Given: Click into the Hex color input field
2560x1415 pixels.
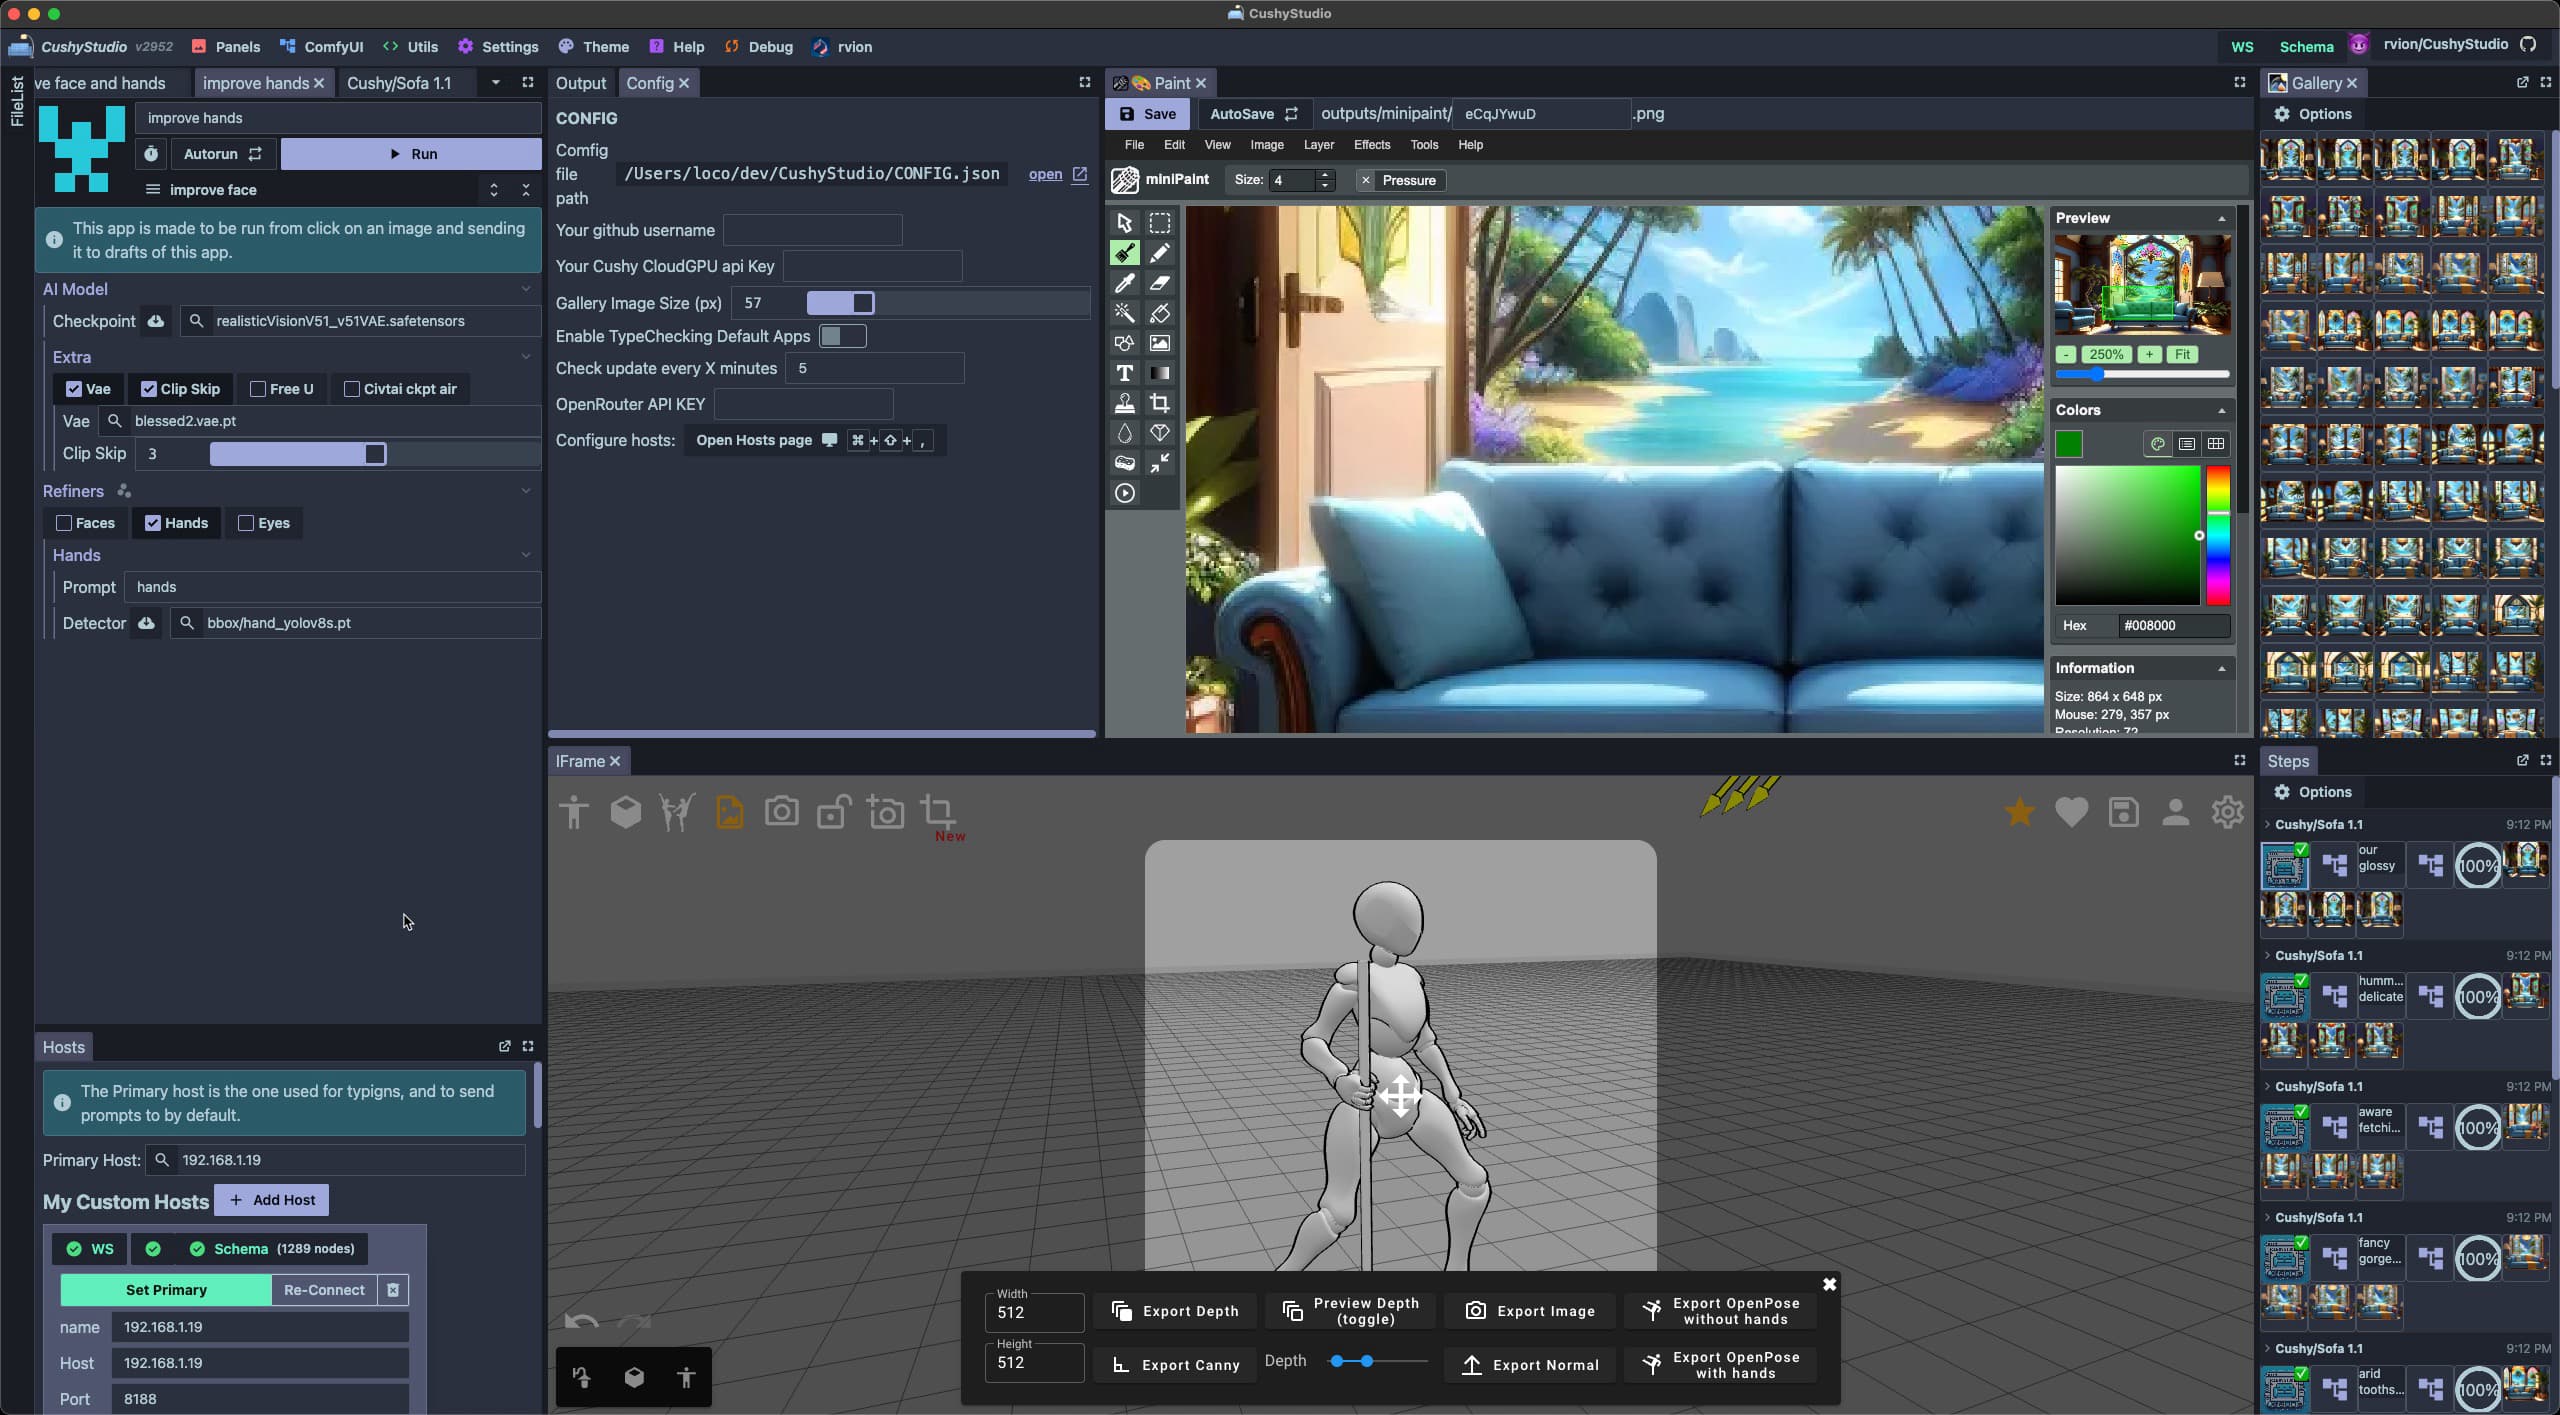Looking at the screenshot, I should pyautogui.click(x=2172, y=625).
